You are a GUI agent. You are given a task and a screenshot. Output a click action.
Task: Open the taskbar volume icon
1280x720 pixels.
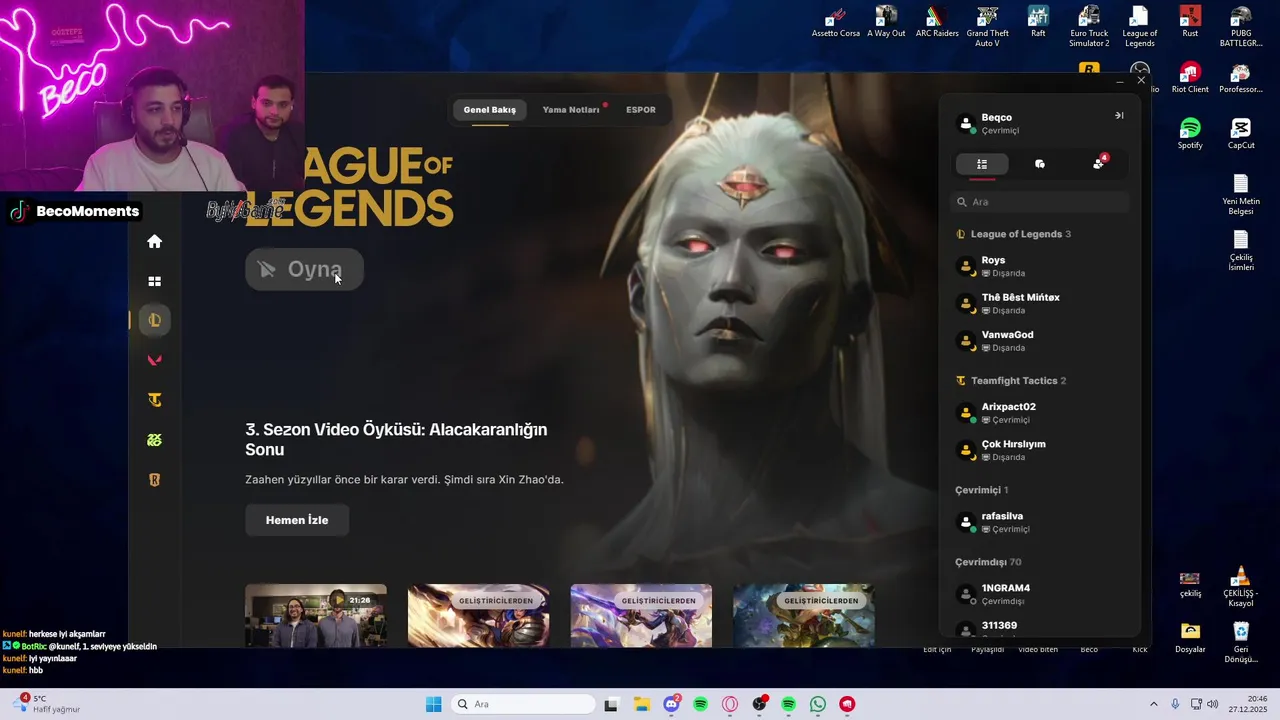click(x=1213, y=704)
